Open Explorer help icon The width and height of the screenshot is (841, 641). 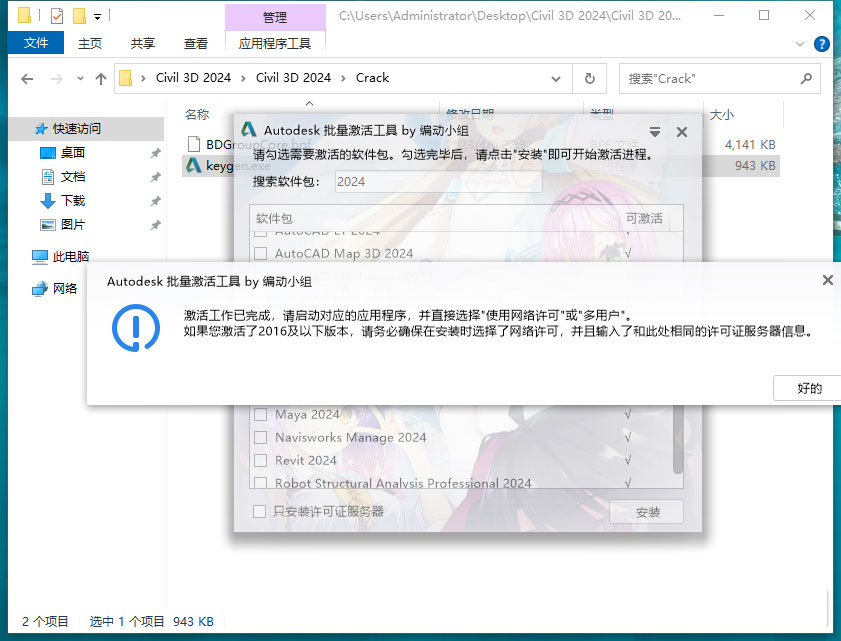pyautogui.click(x=821, y=44)
